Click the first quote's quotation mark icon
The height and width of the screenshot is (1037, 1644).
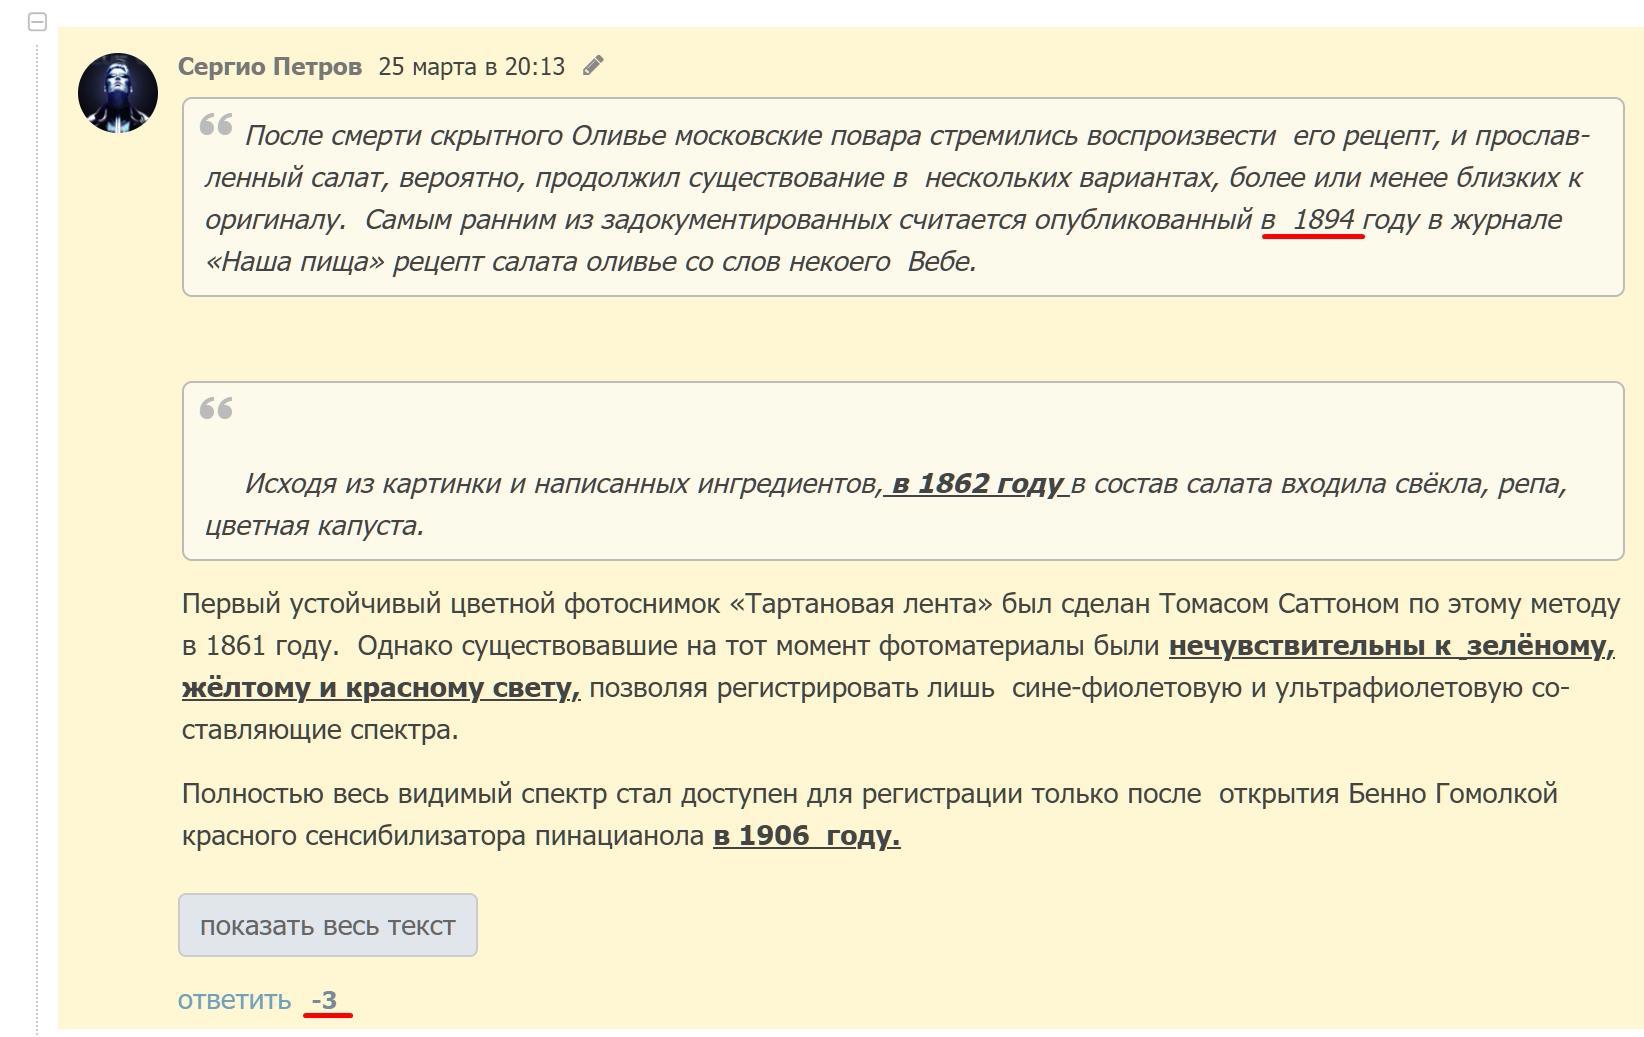216,126
